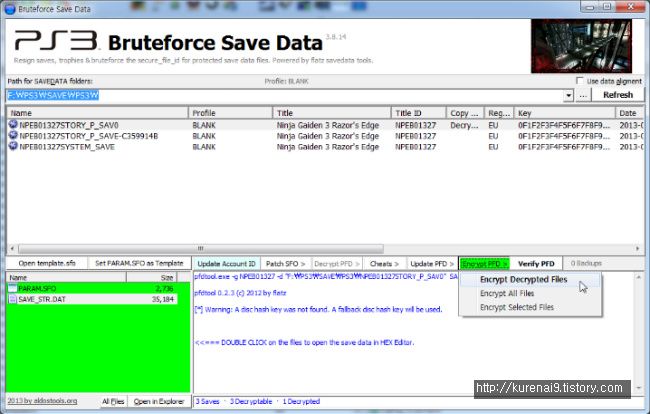Viewport: 650px width, 414px height.
Task: Choose Encrypt Decrypted Files from menu
Action: 530,279
